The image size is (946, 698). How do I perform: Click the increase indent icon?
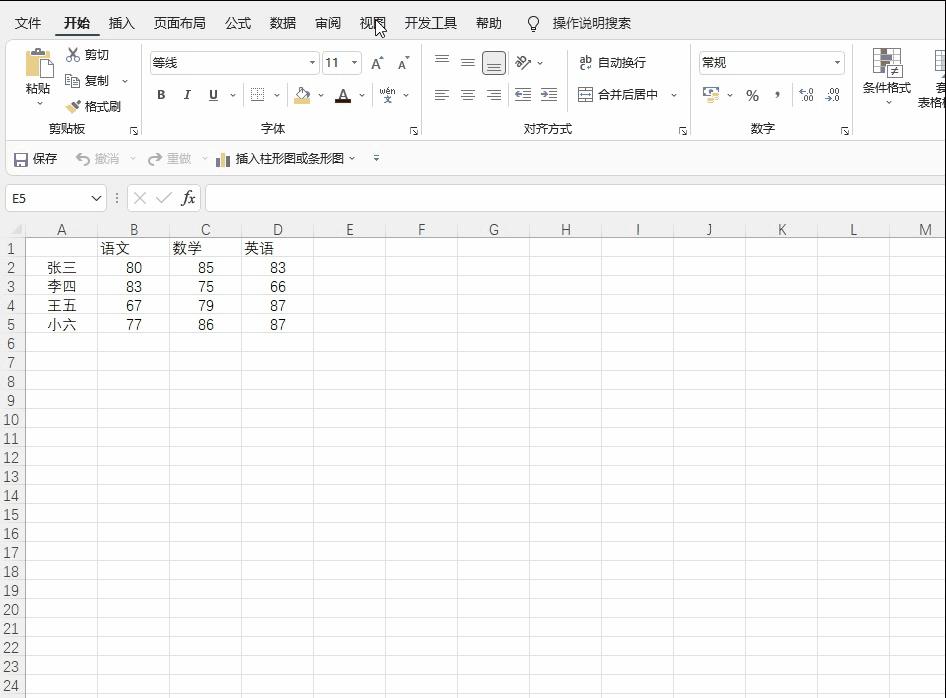tap(548, 95)
